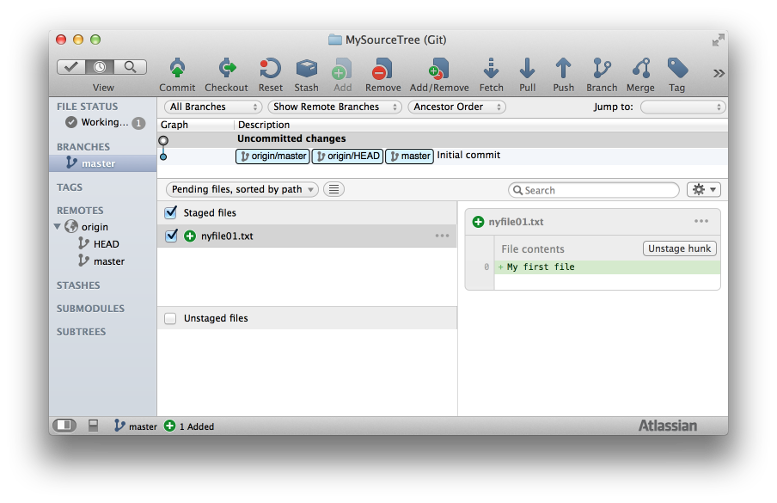Open Pending files, sorted by path dropdown
The image size is (777, 503).
[242, 189]
